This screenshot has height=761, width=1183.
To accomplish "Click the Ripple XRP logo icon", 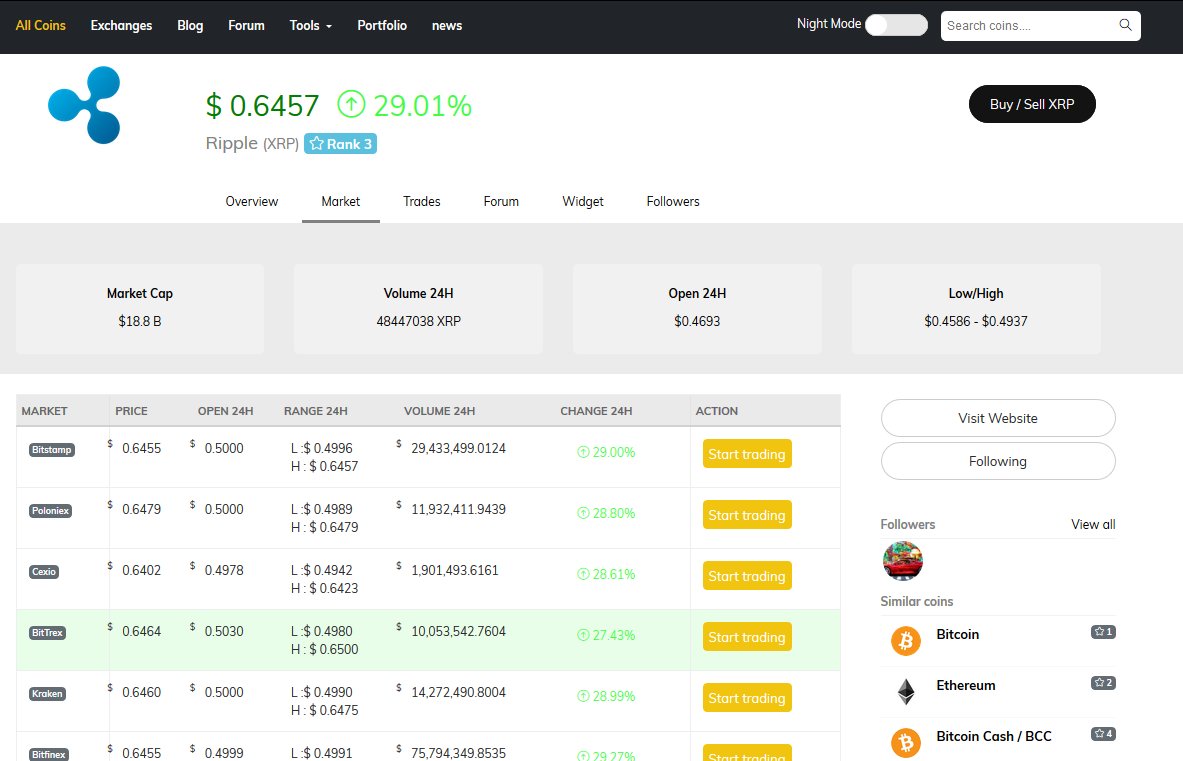I will tap(84, 105).
